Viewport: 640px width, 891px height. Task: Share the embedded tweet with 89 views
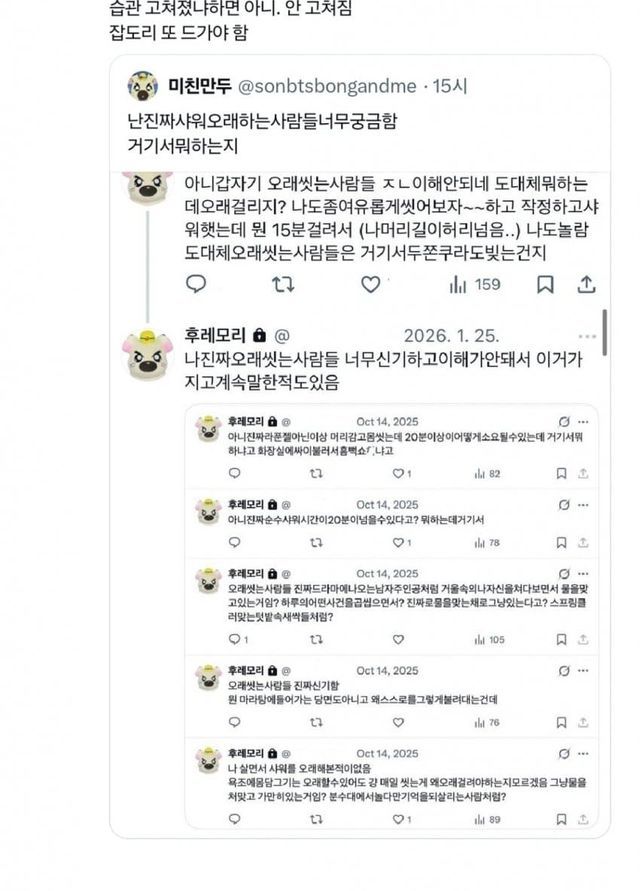(x=583, y=819)
